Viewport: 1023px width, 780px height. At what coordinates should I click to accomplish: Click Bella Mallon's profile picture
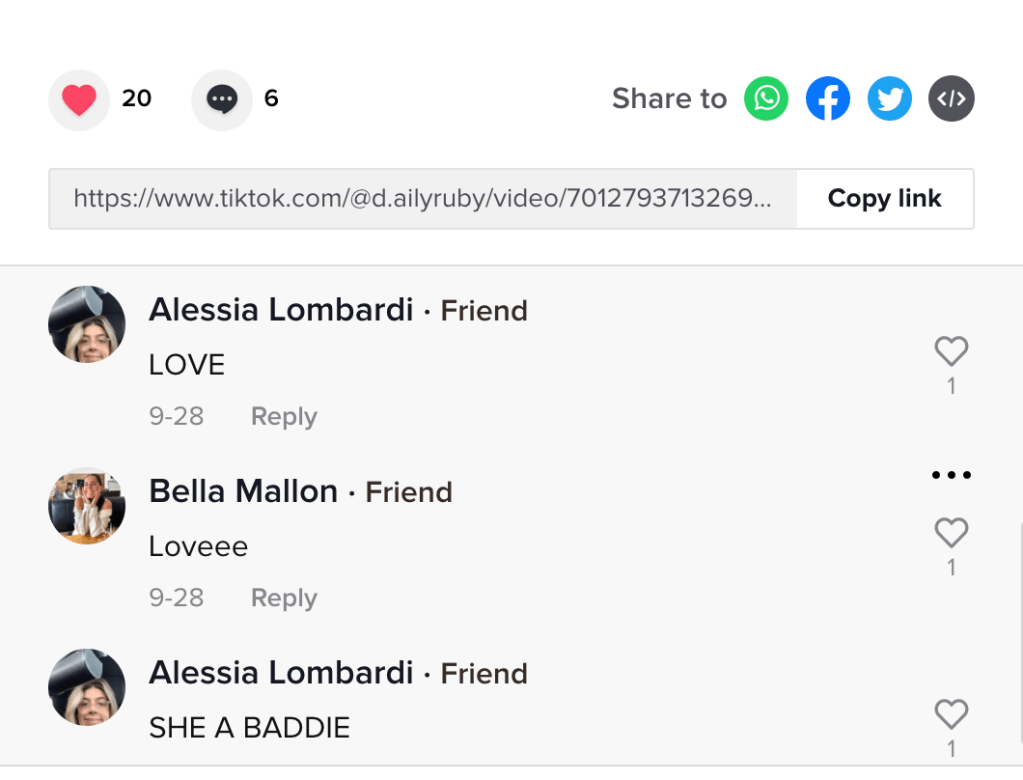click(87, 505)
